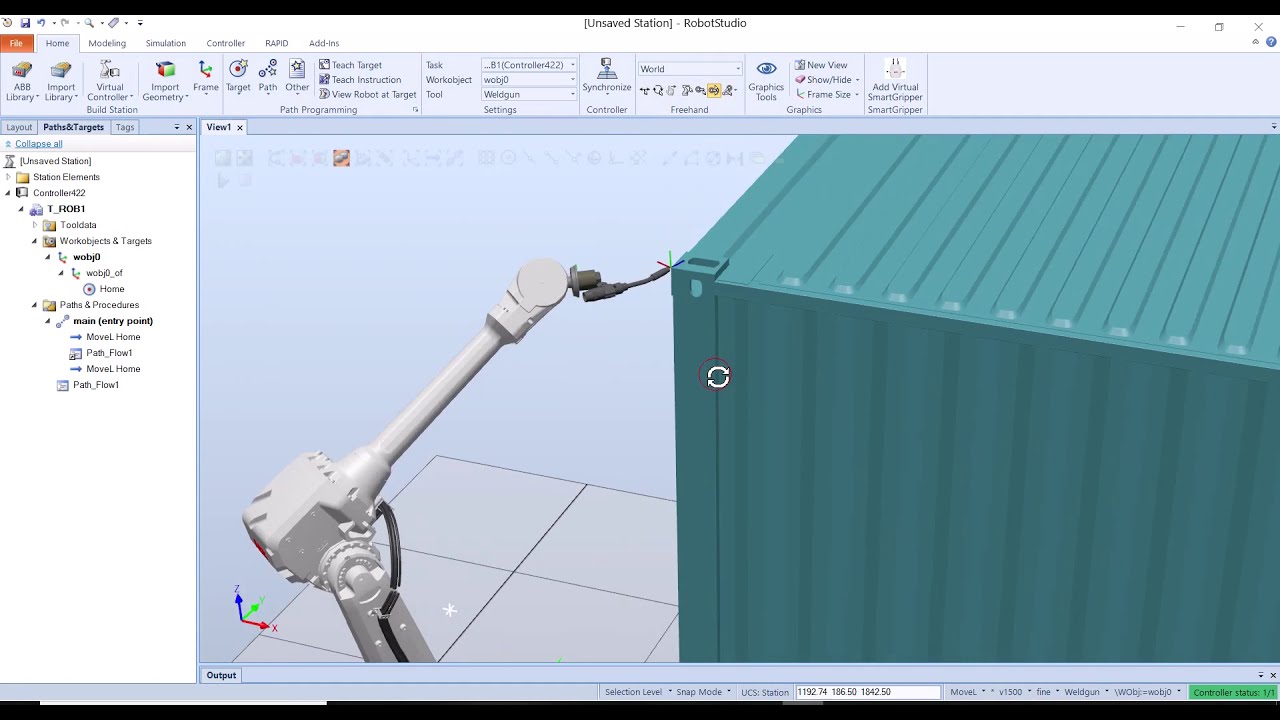The height and width of the screenshot is (720, 1280).
Task: Open the MoveL instruction template dropdown
Action: point(967,692)
